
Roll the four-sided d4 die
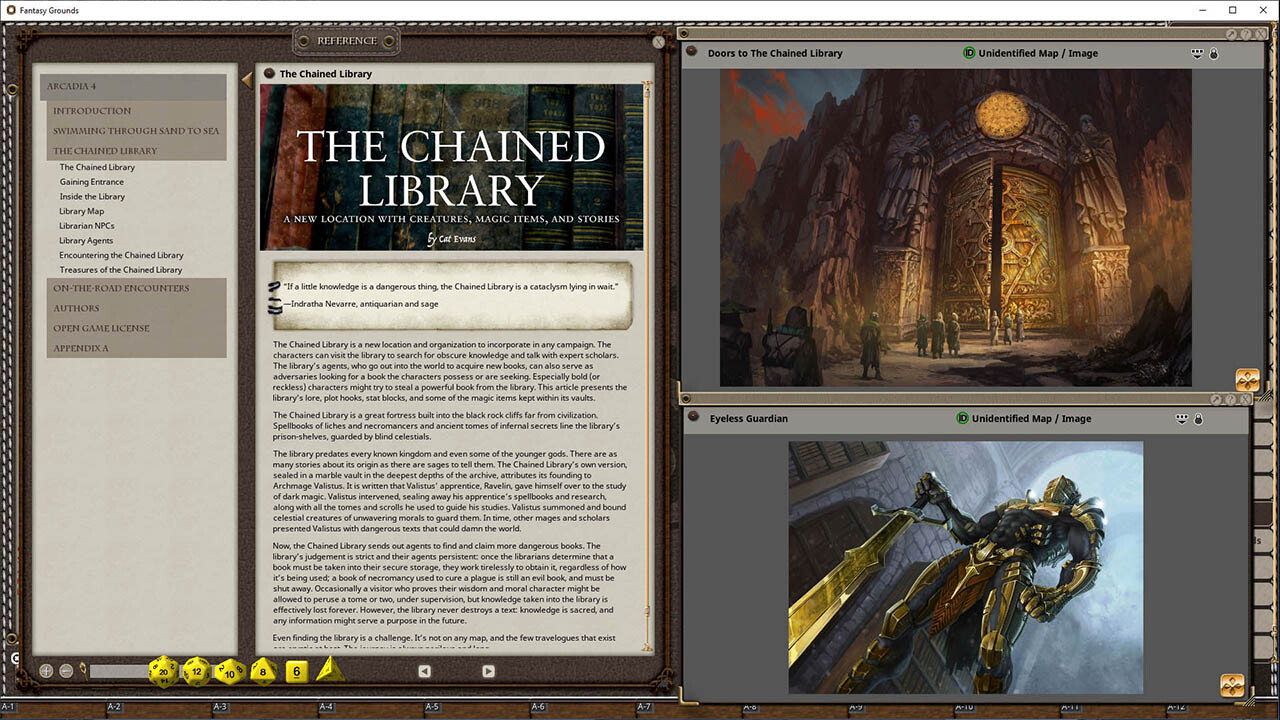pos(330,670)
